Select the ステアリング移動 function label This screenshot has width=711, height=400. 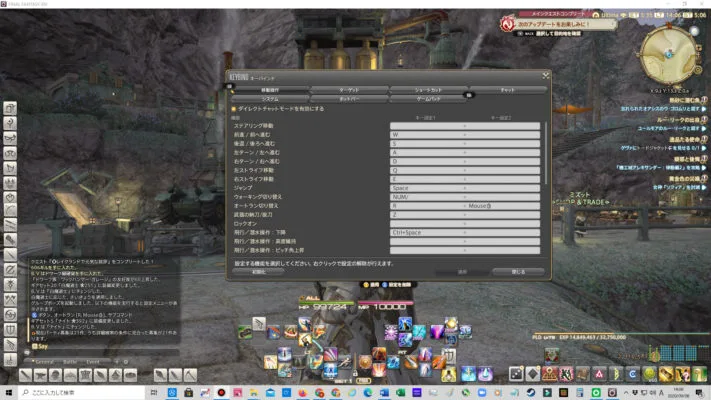click(253, 126)
